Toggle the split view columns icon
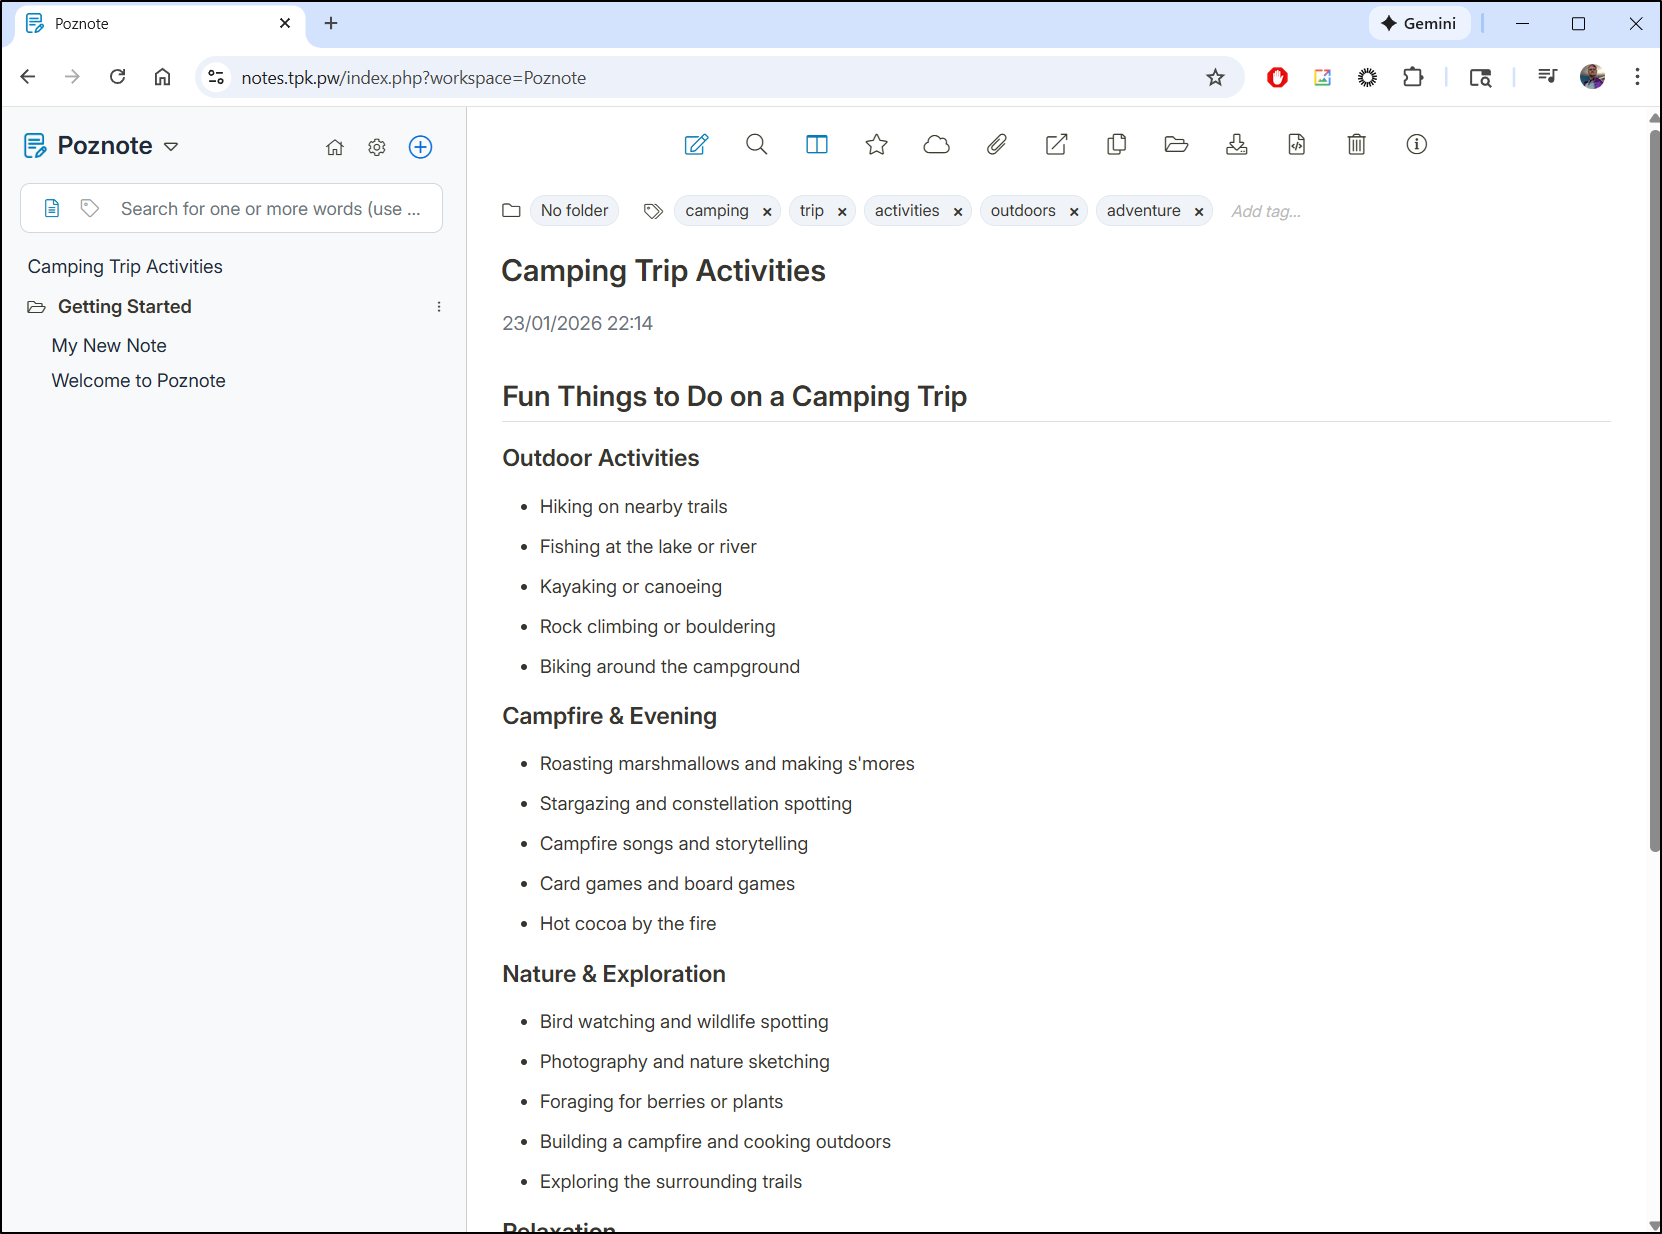The image size is (1662, 1234). (x=817, y=145)
